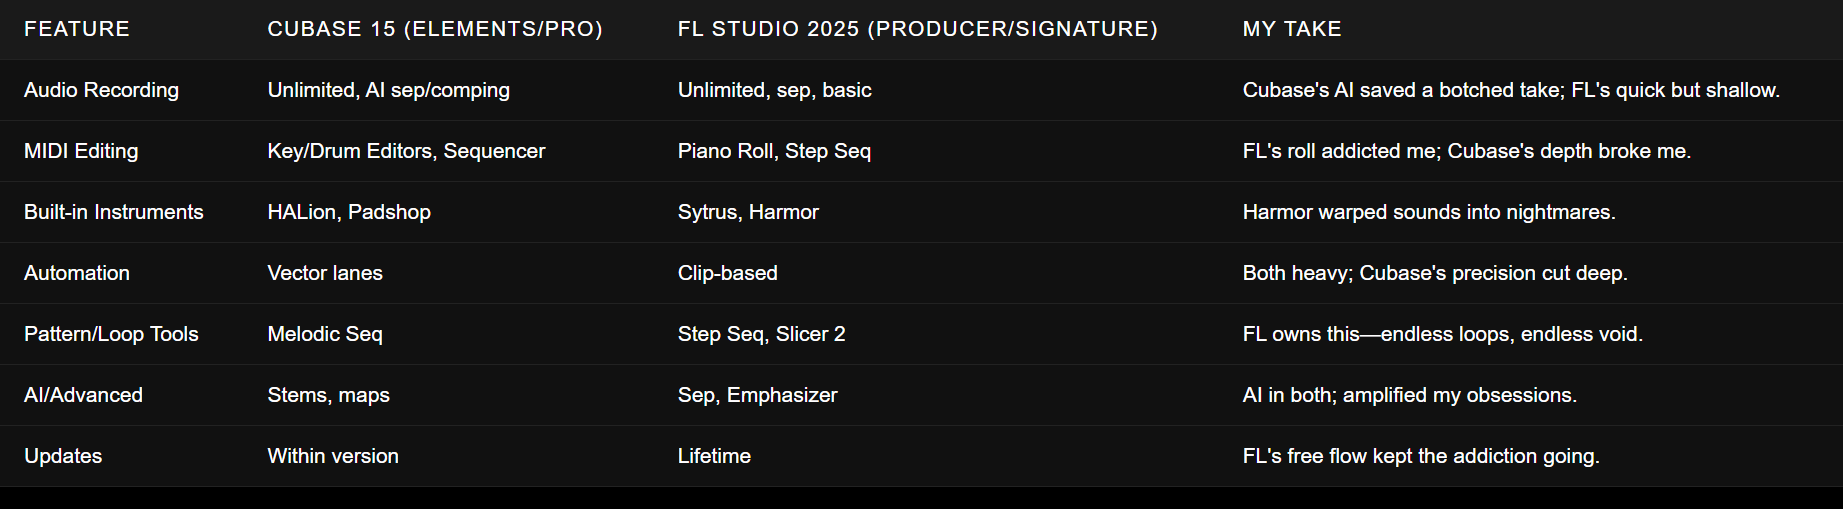The width and height of the screenshot is (1843, 509).
Task: Click the 'Step Seq, Slicer 2' cell
Action: pos(761,334)
